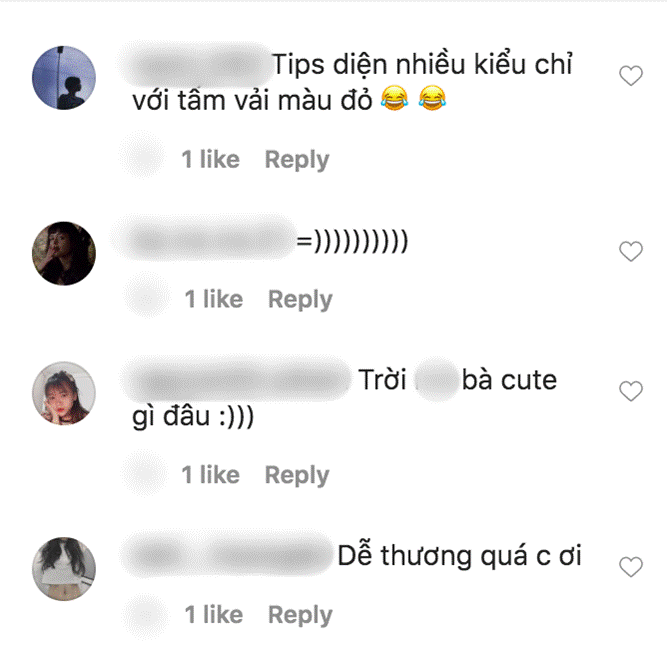
Task: Reply to "Dễ thương quá c ơi" comment
Action: click(x=300, y=615)
